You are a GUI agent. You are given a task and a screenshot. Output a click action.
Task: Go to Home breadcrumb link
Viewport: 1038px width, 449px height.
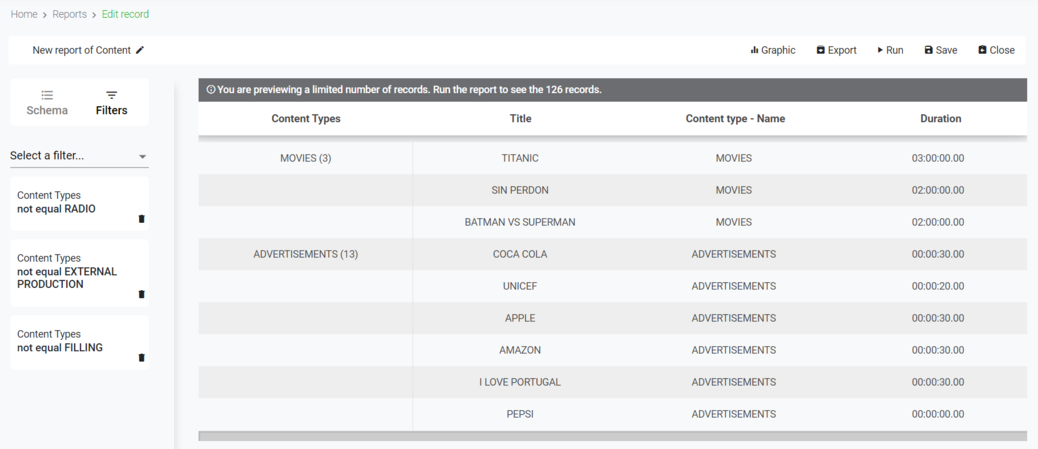(24, 14)
